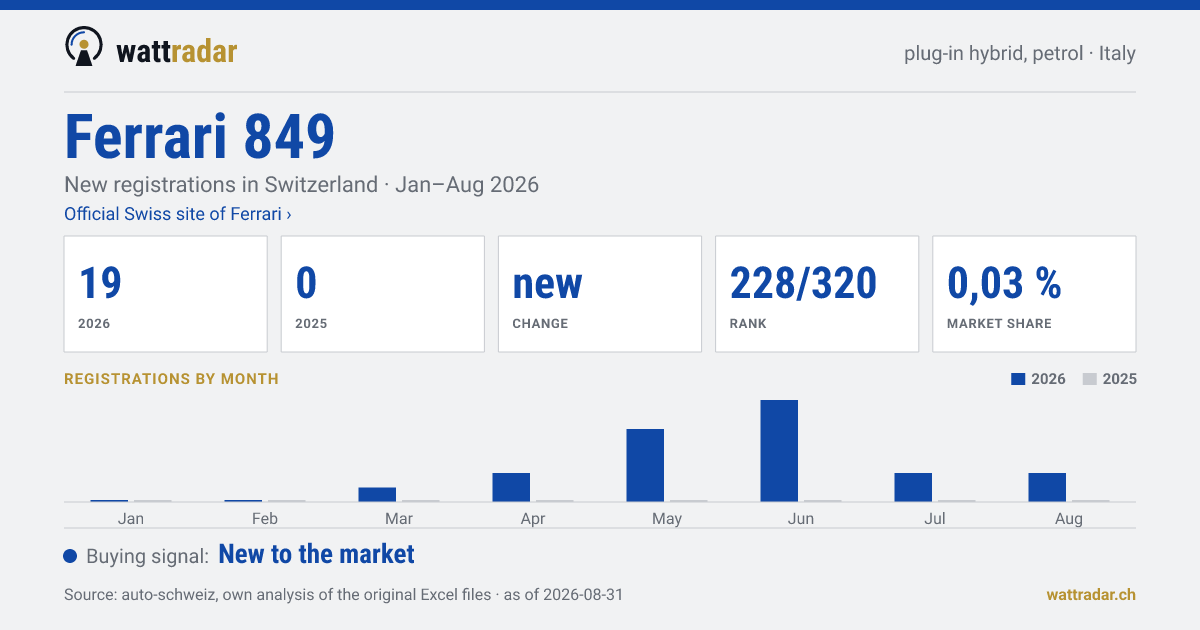Click the July 2026 bar

[913, 487]
